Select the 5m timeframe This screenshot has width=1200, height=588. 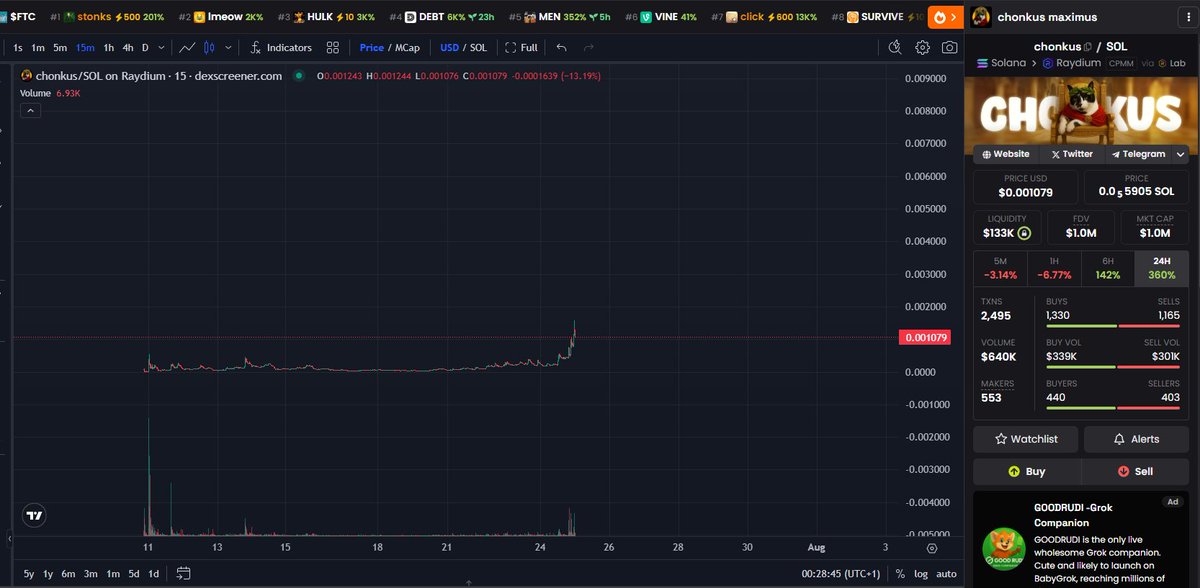click(x=60, y=47)
